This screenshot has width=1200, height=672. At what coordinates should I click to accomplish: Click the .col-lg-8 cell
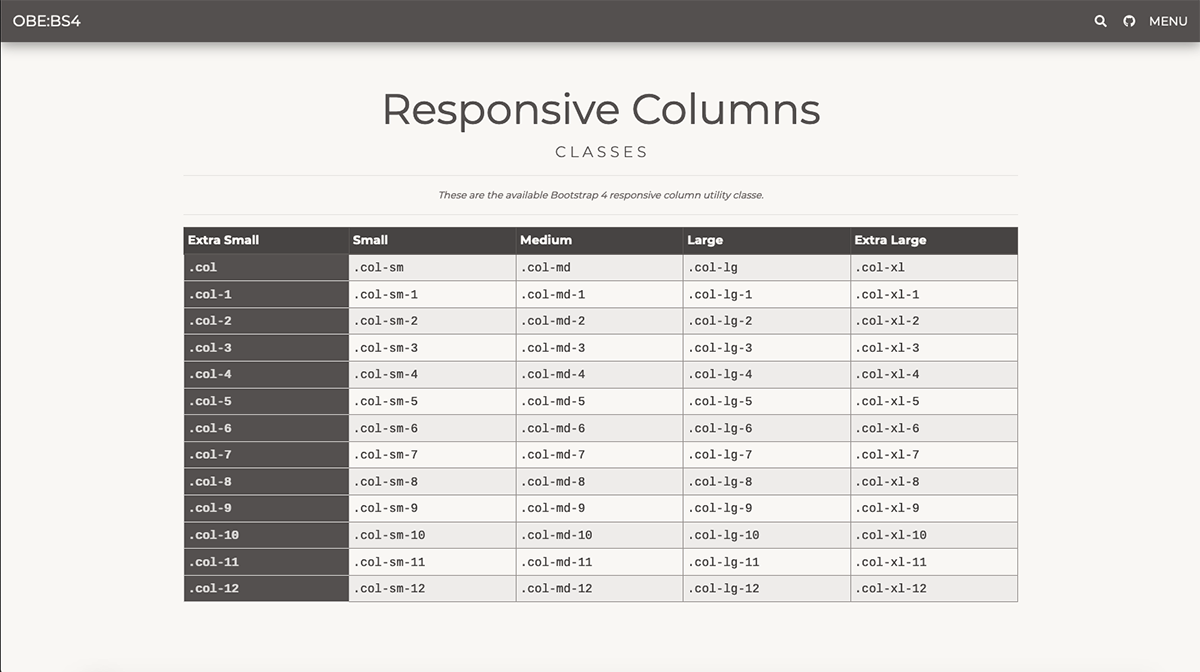coord(767,481)
